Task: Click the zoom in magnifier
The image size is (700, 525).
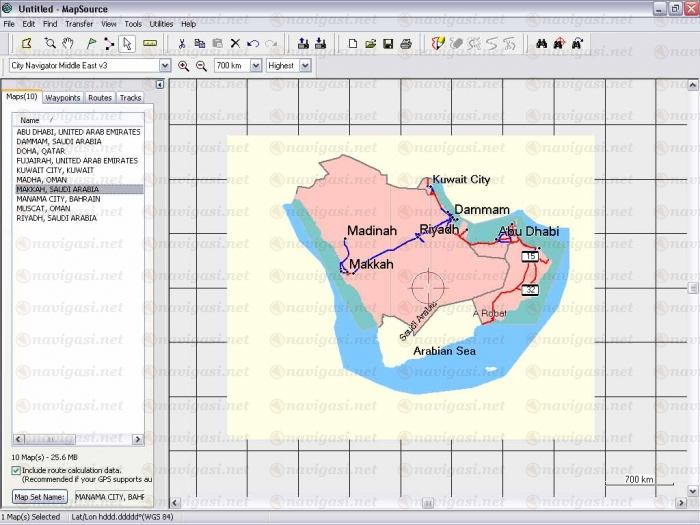Action: pos(184,65)
